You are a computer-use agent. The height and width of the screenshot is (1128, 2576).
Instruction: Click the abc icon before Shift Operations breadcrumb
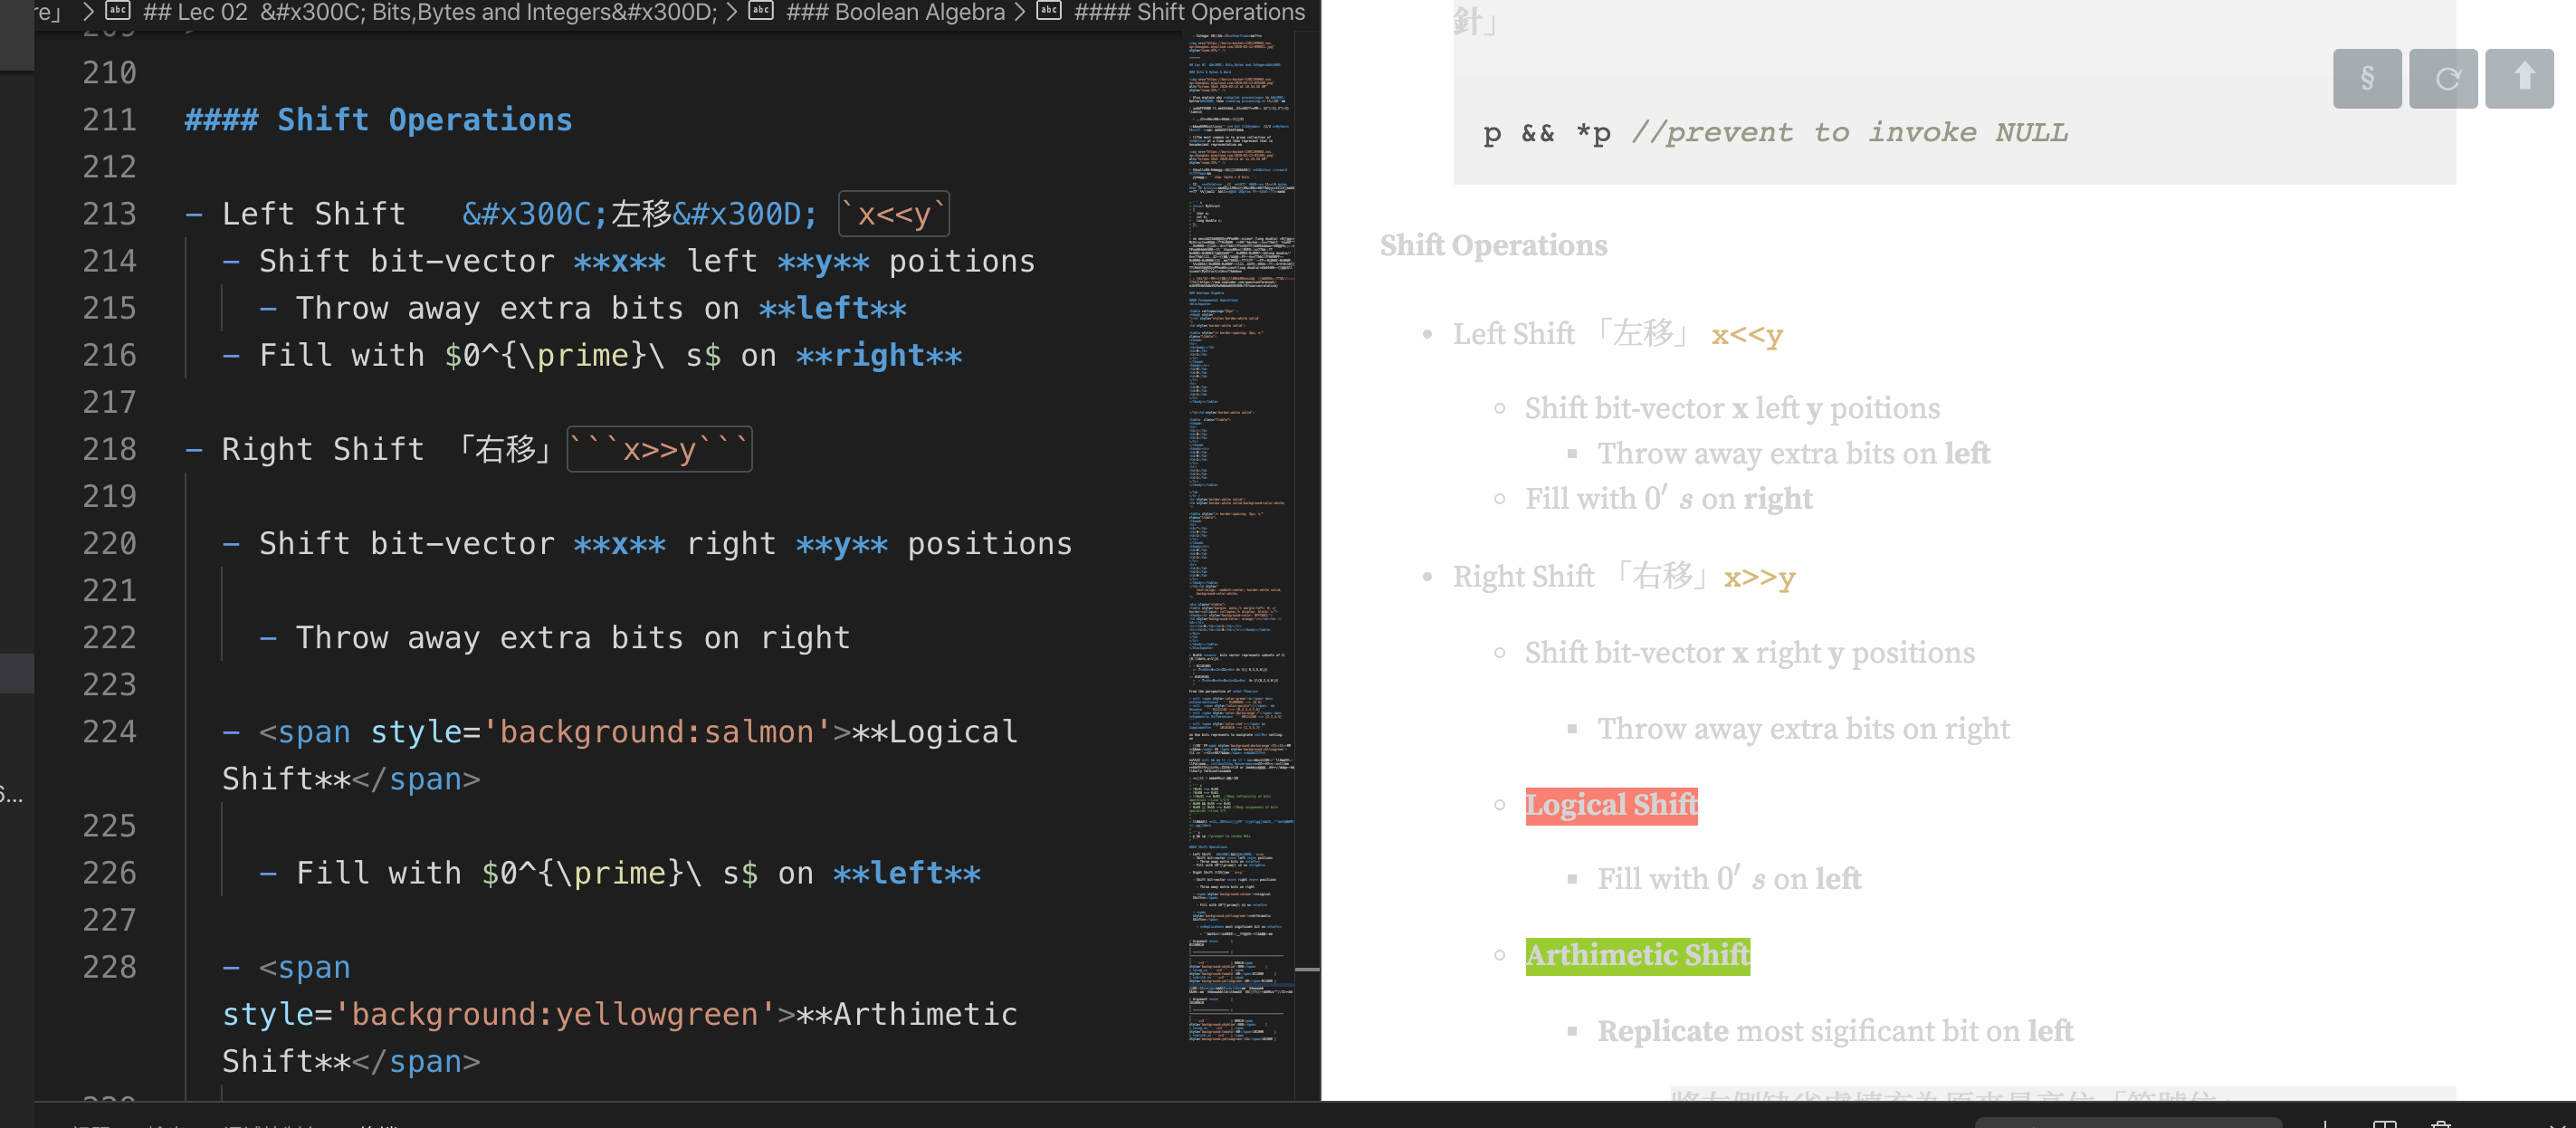pos(1047,12)
